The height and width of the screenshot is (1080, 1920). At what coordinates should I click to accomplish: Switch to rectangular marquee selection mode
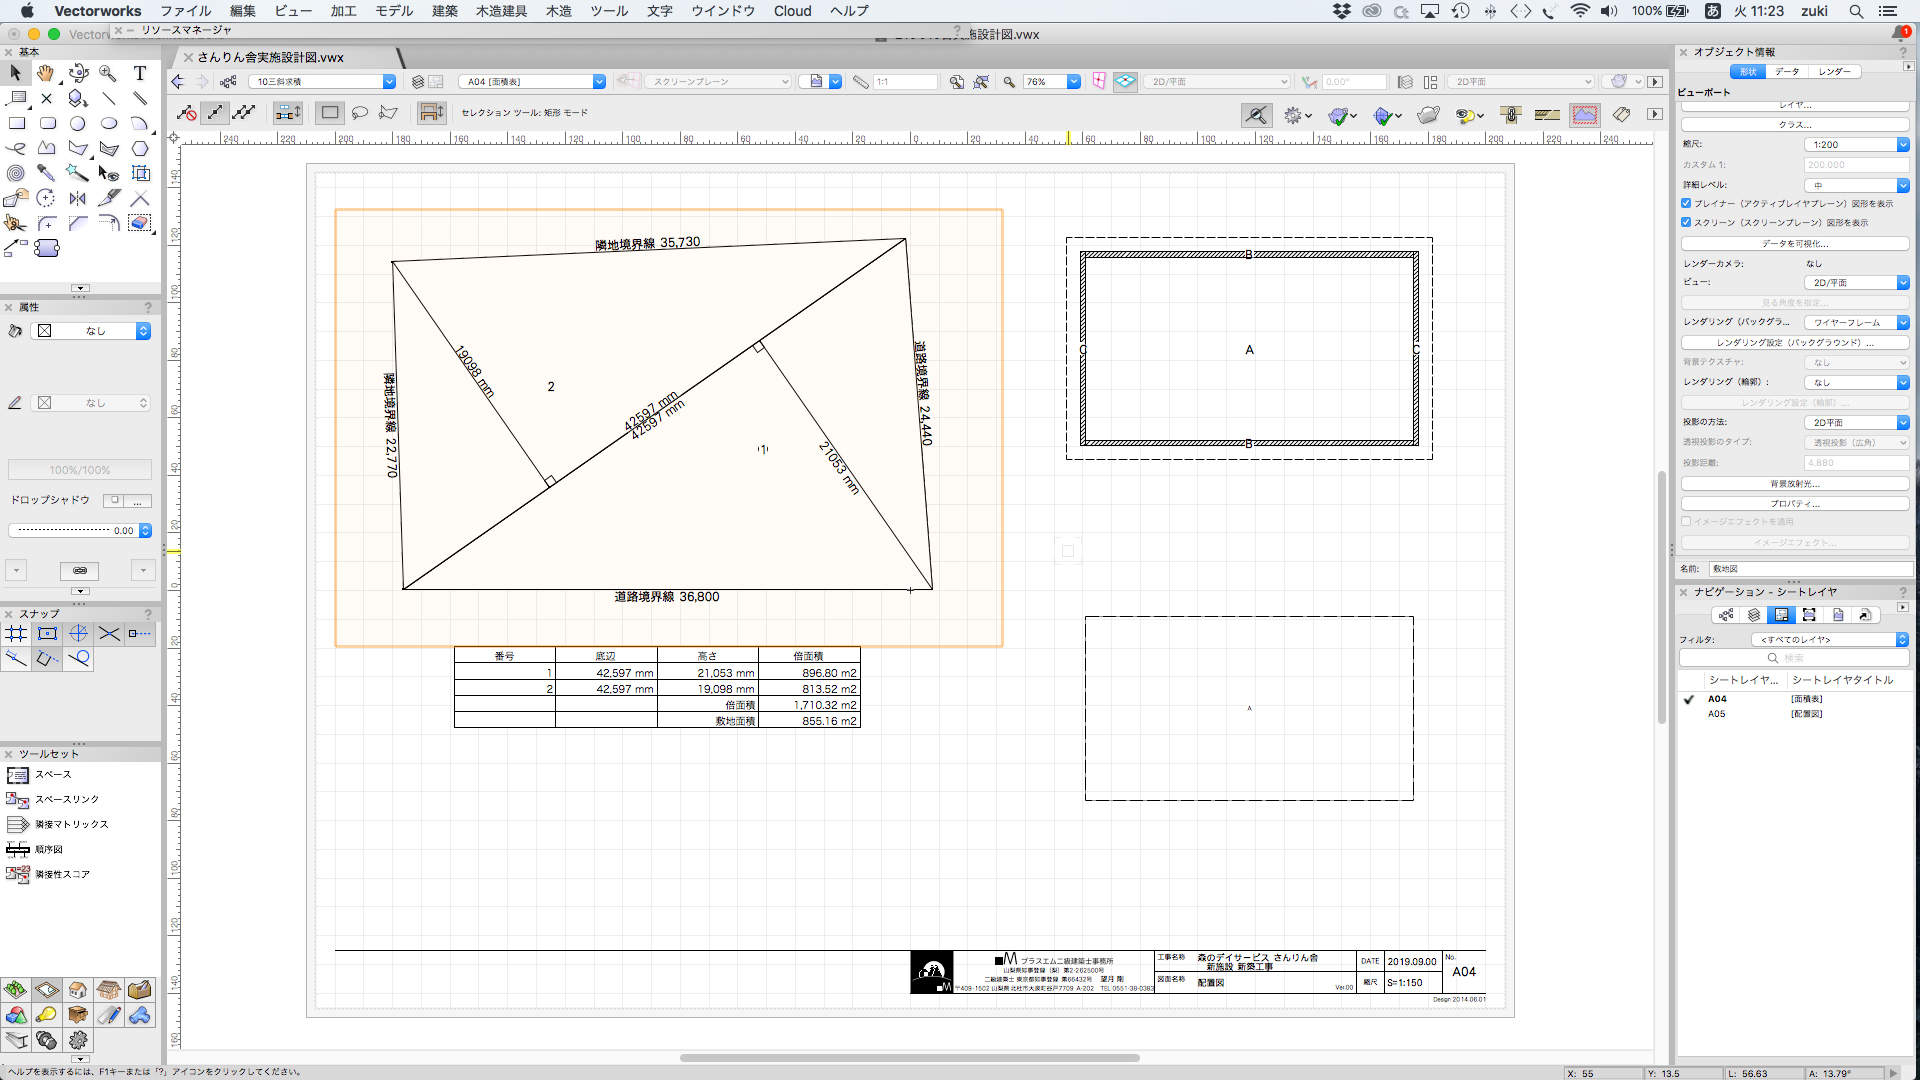tap(330, 113)
